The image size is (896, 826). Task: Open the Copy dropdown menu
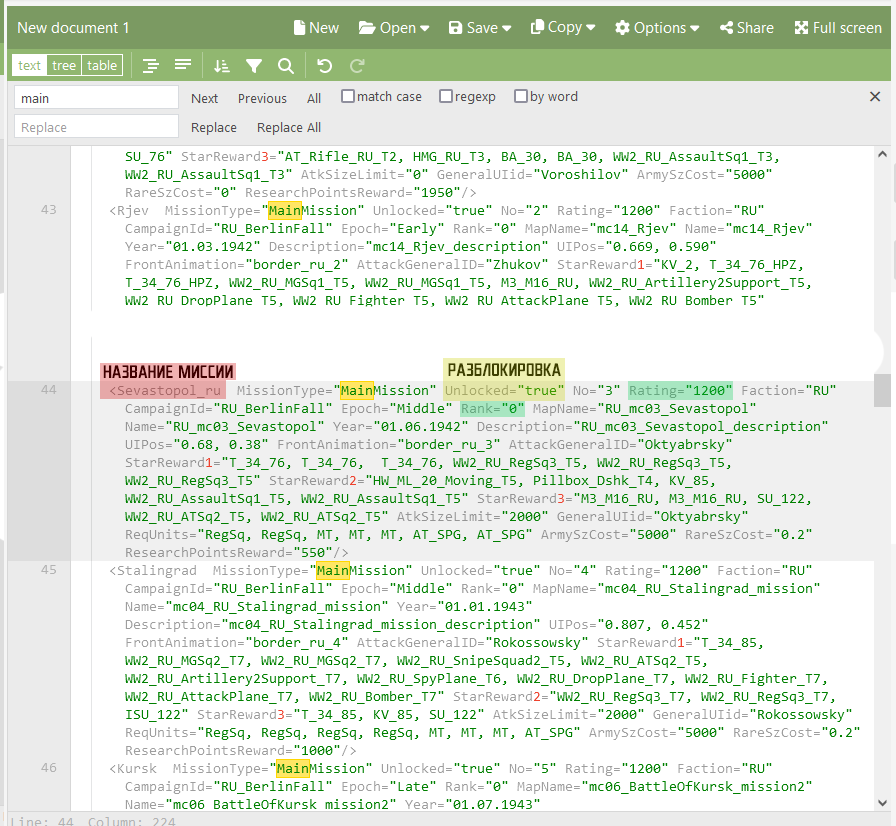pos(563,27)
